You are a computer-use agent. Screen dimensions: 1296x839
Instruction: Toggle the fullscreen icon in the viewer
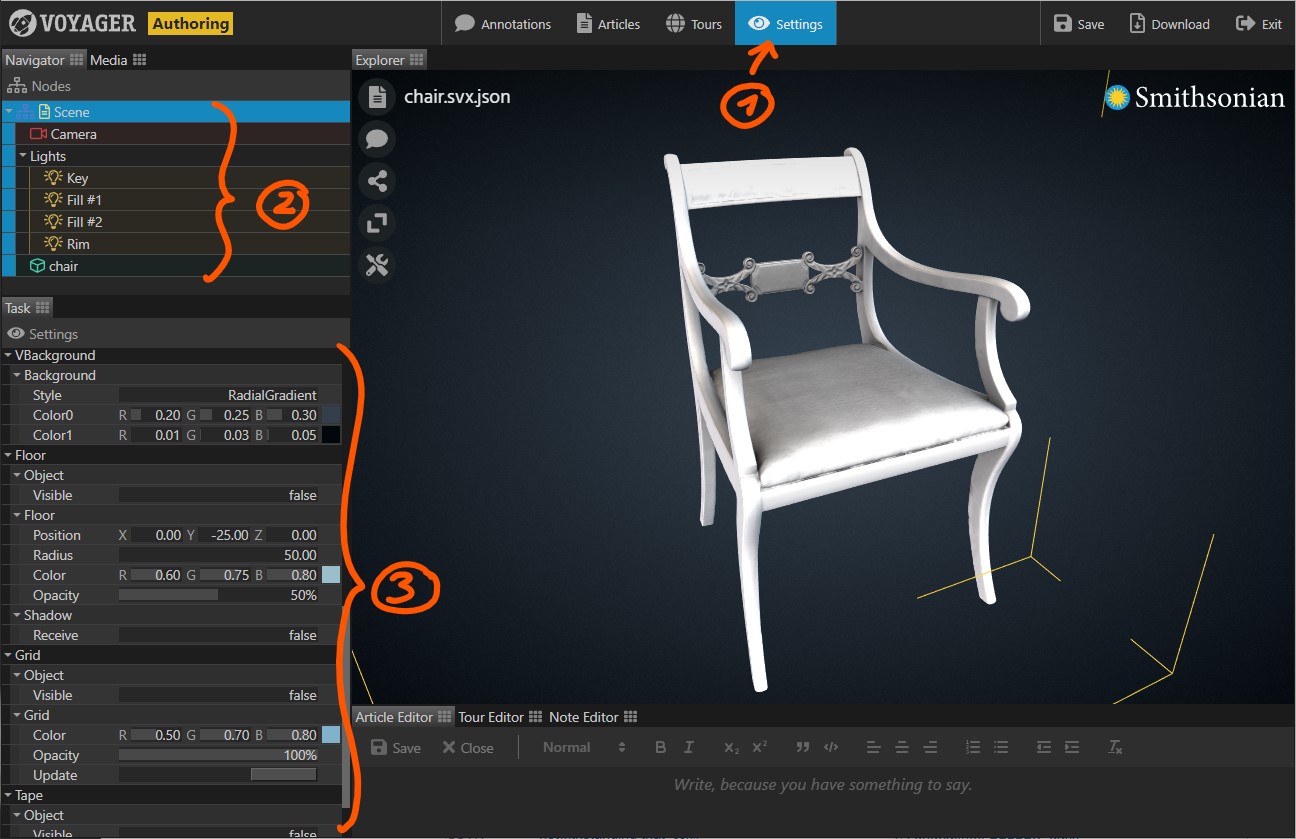[377, 223]
